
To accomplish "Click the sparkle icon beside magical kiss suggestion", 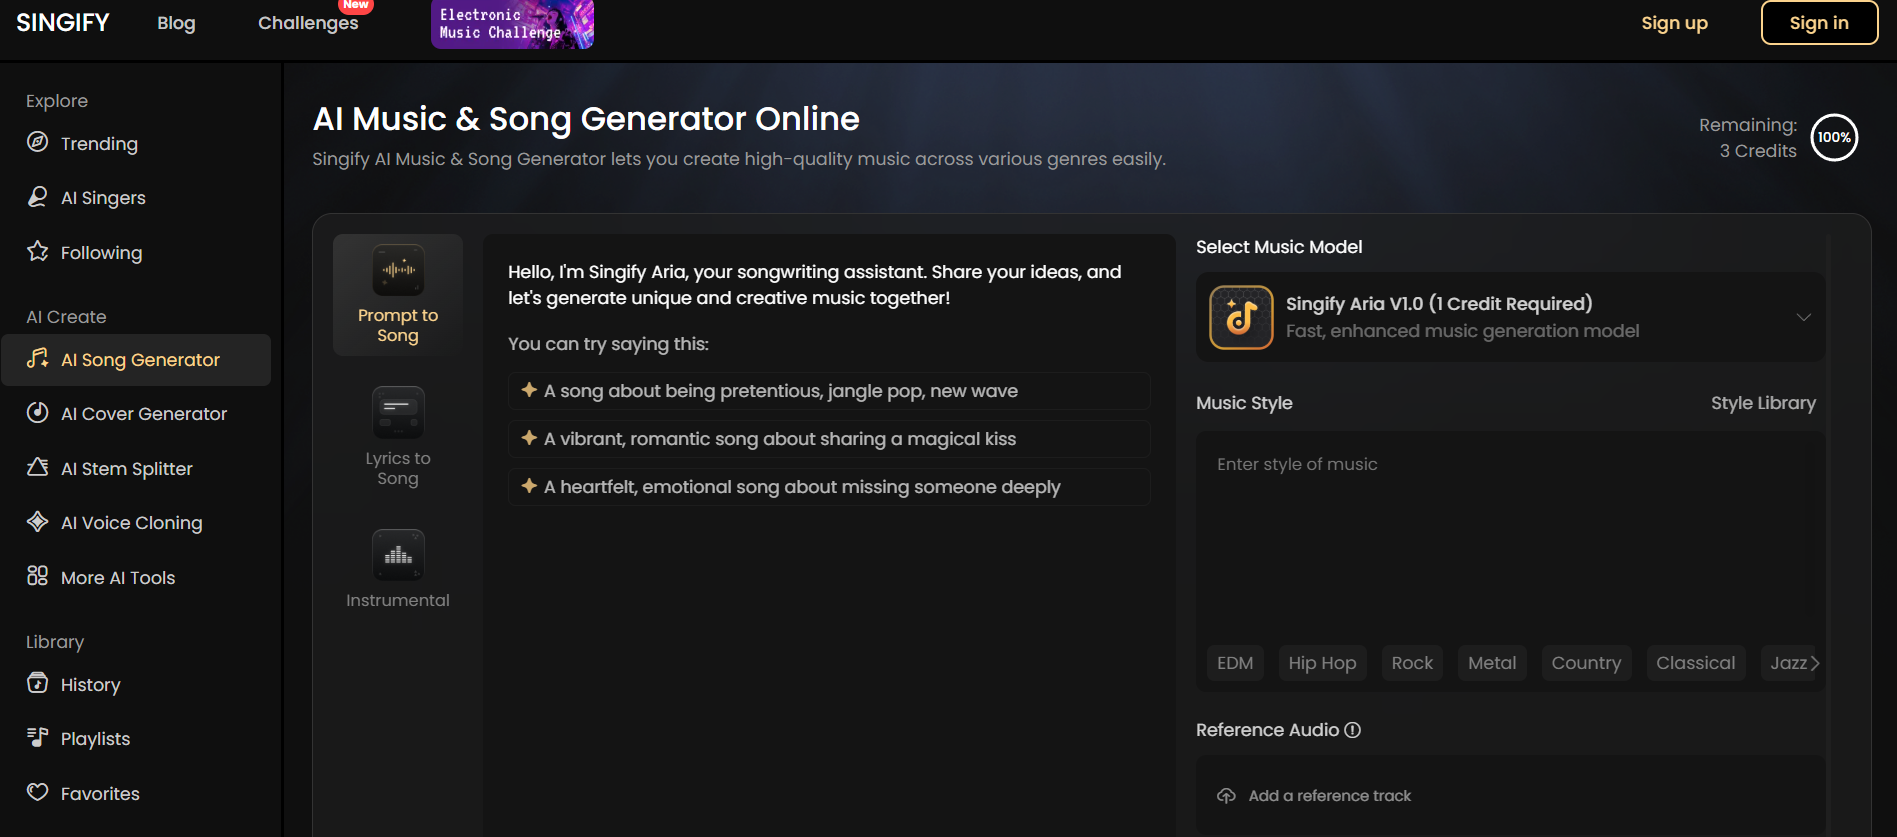I will [529, 438].
